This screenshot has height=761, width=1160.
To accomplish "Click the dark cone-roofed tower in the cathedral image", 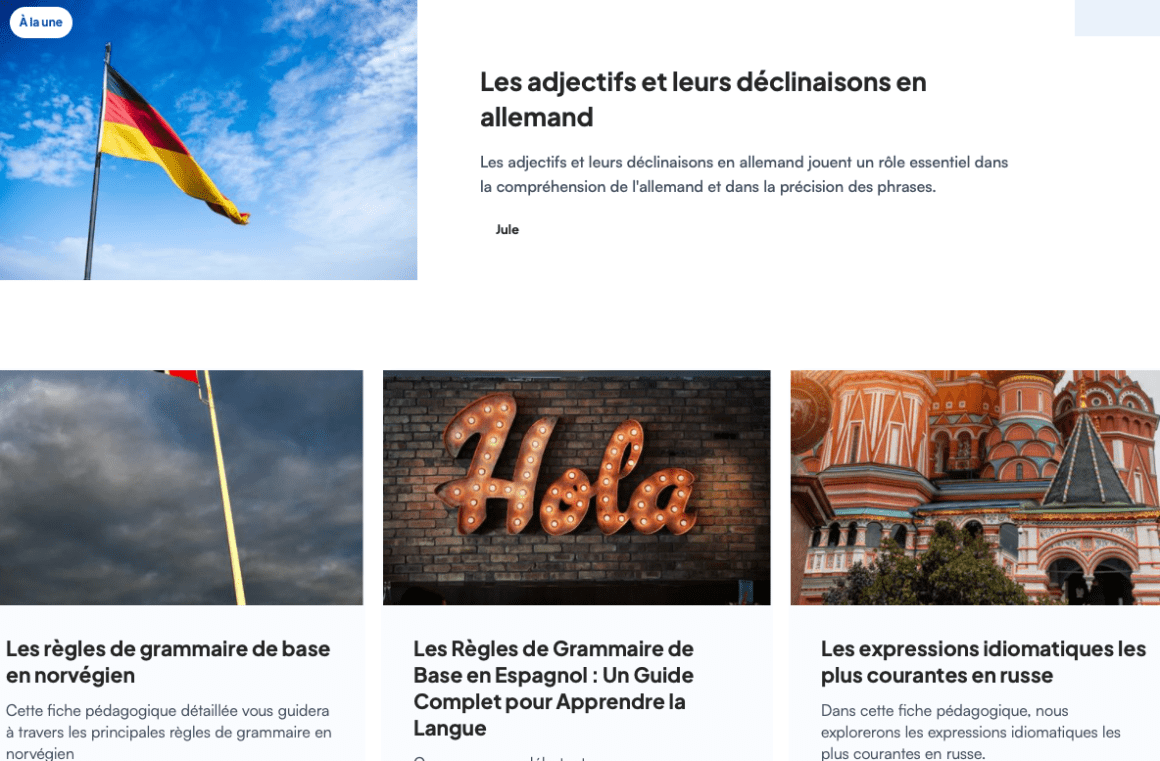I will 1084,459.
